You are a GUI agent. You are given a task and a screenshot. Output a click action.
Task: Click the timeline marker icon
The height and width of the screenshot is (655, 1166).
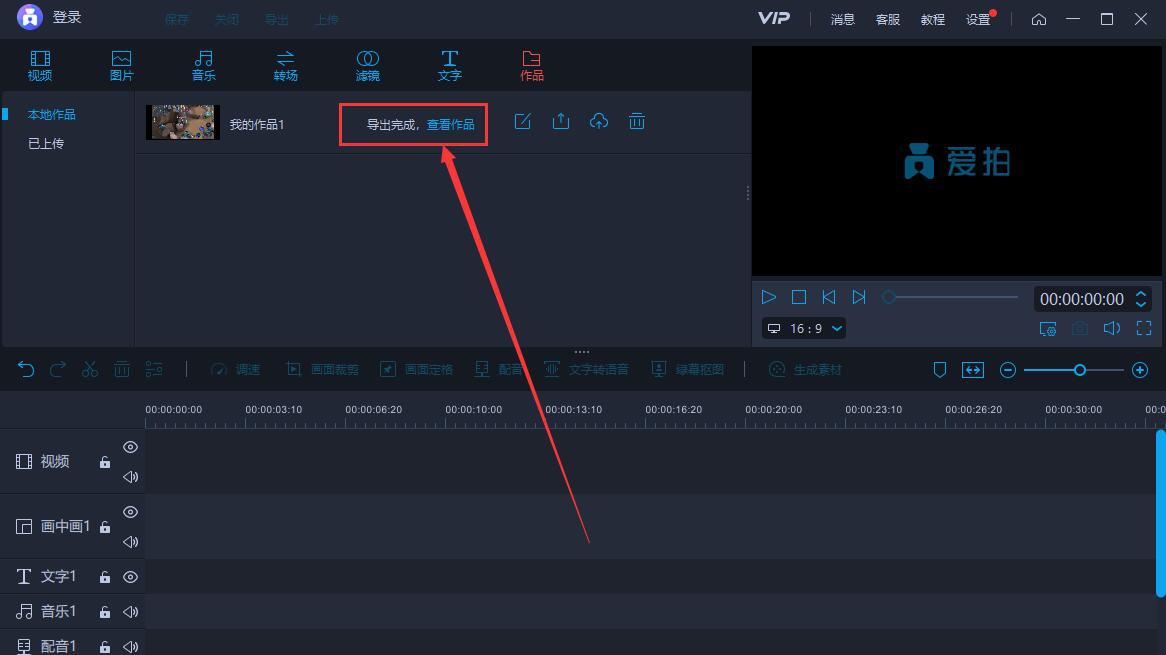(940, 370)
